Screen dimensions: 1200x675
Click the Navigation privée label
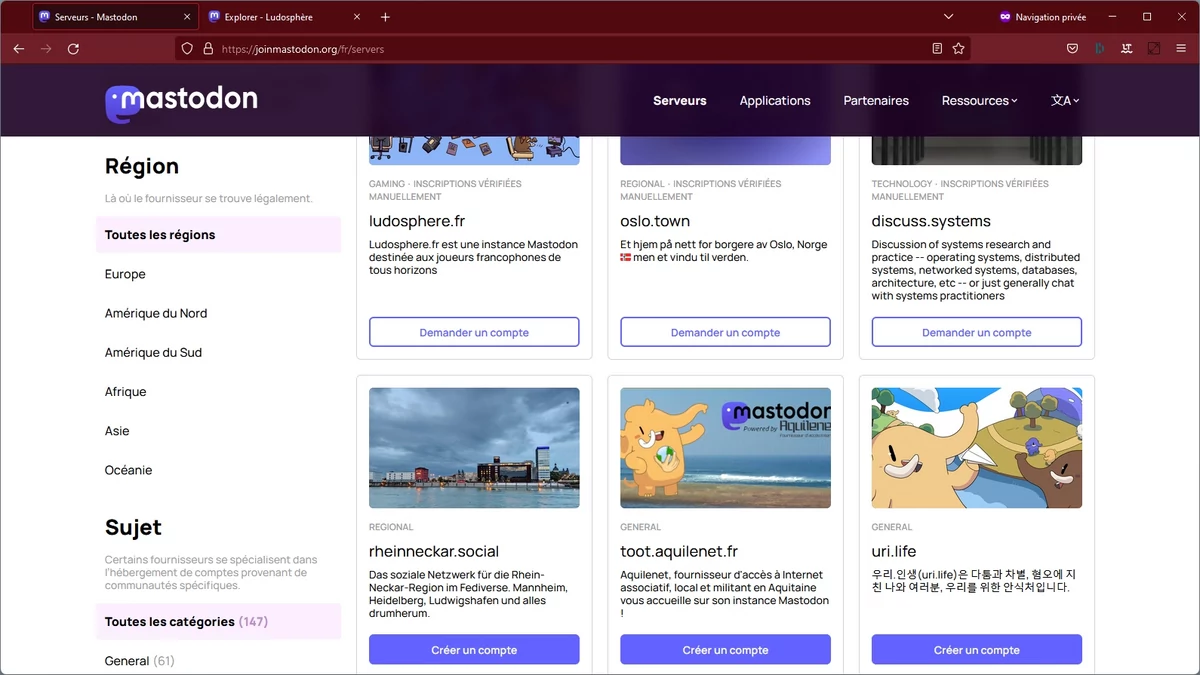[1050, 17]
